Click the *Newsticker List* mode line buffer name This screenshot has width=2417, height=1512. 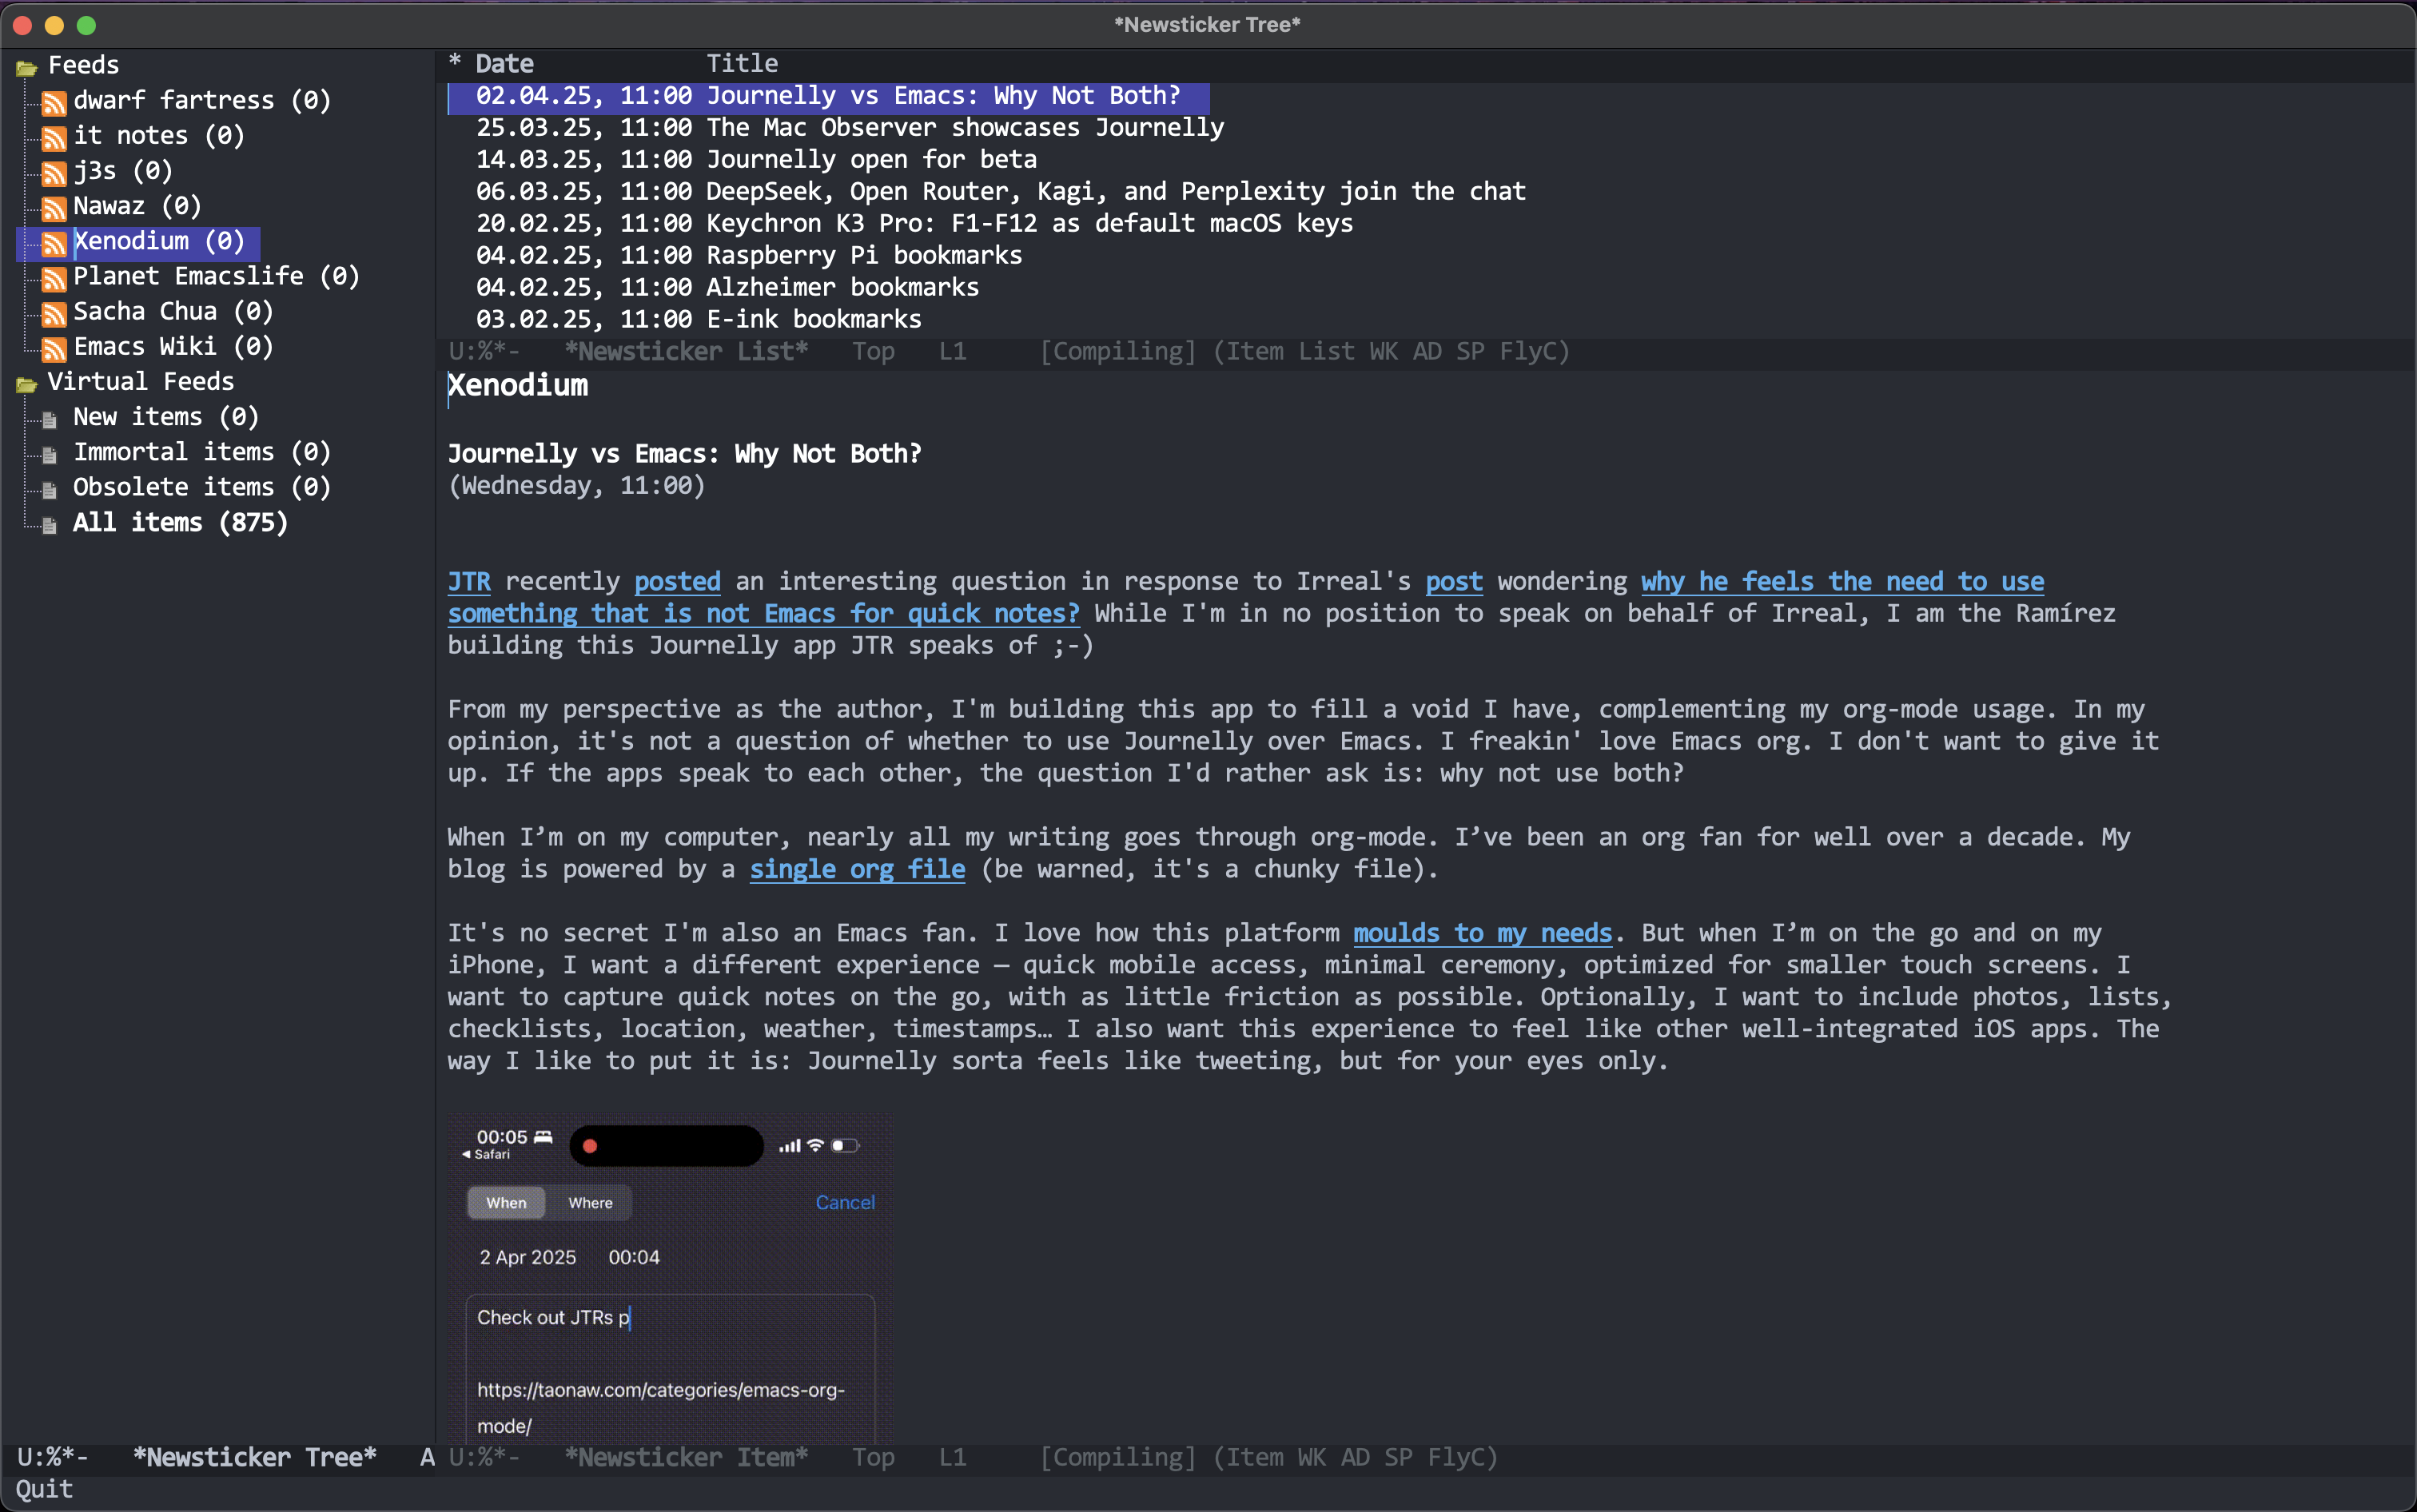[686, 352]
